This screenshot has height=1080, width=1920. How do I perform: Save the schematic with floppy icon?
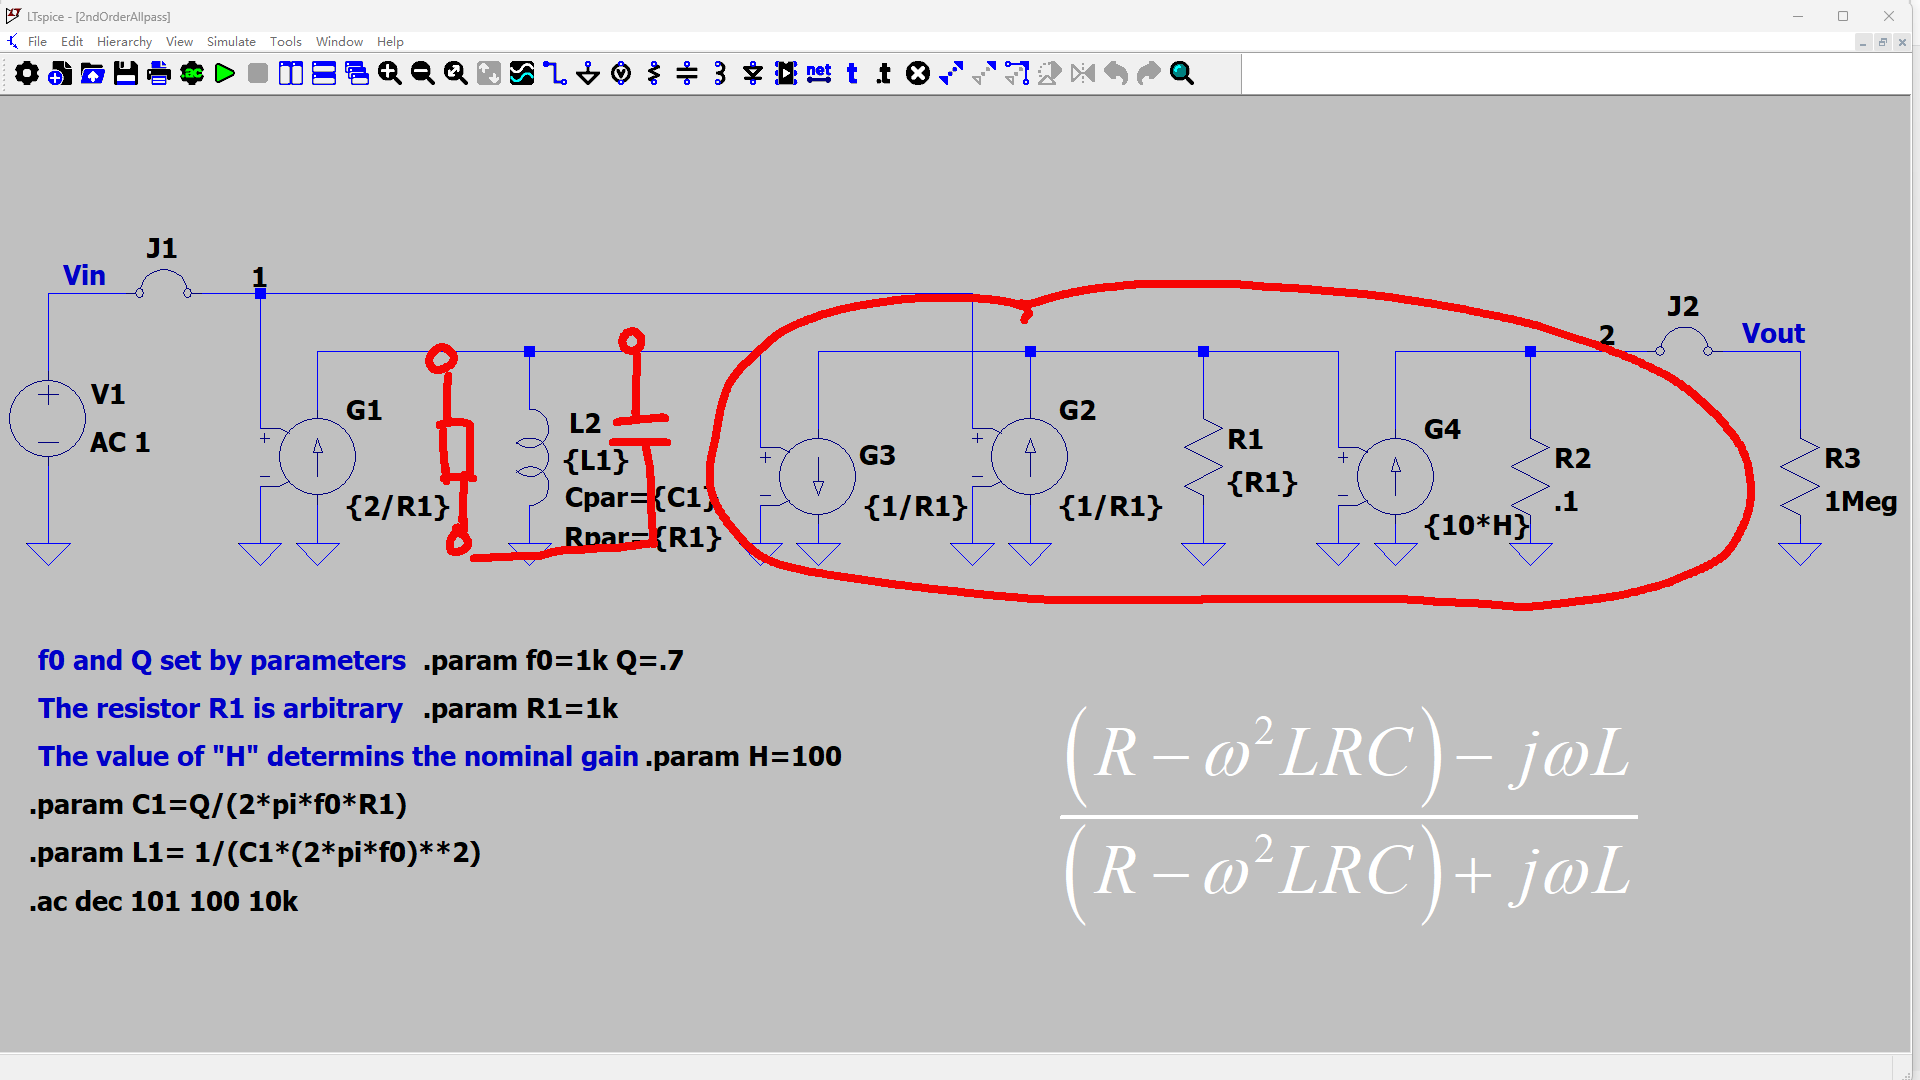tap(126, 73)
